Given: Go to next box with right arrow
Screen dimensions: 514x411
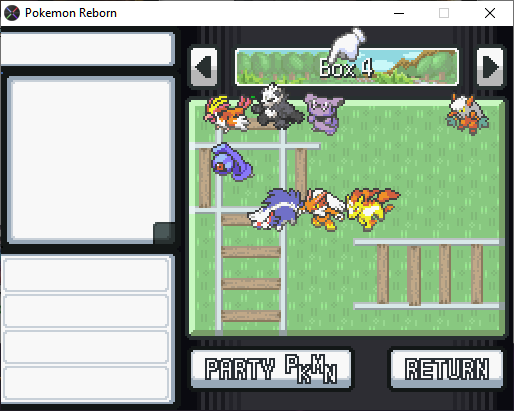Looking at the screenshot, I should pos(490,67).
